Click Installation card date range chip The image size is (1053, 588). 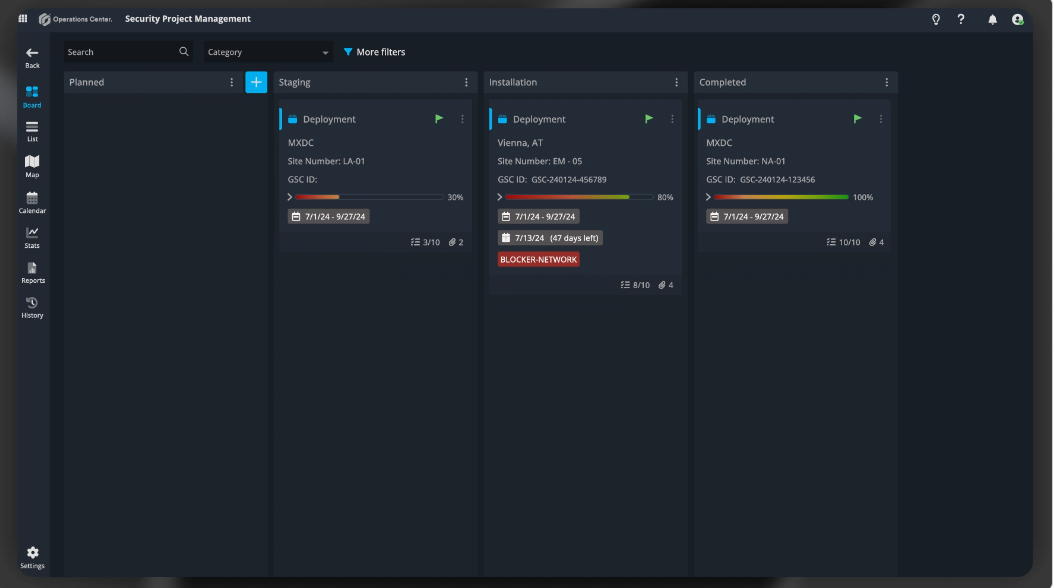tap(539, 217)
